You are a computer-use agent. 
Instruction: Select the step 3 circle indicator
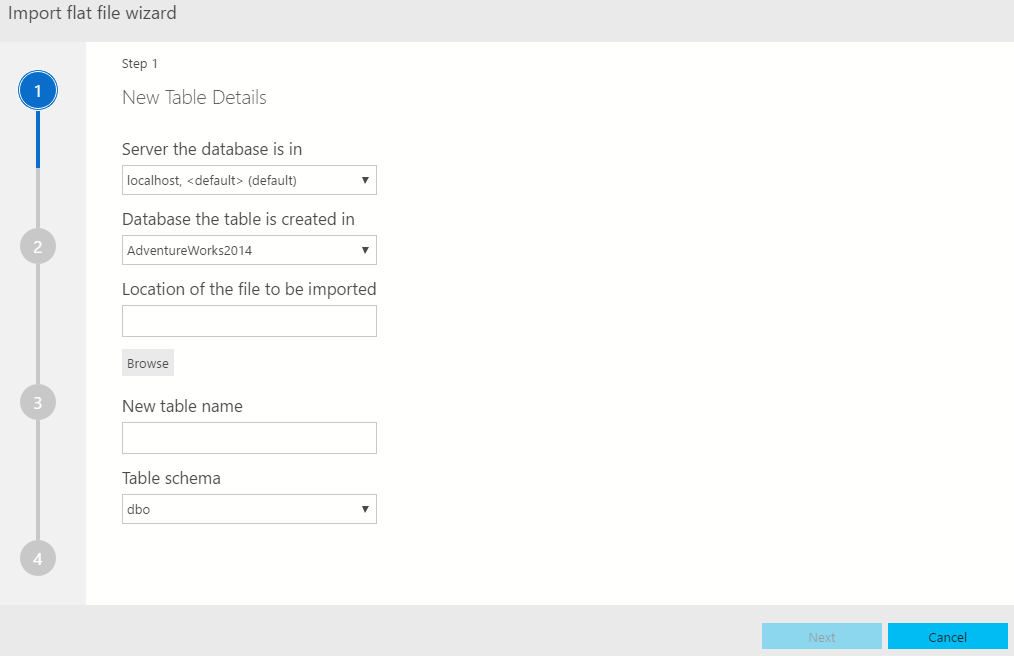click(38, 402)
